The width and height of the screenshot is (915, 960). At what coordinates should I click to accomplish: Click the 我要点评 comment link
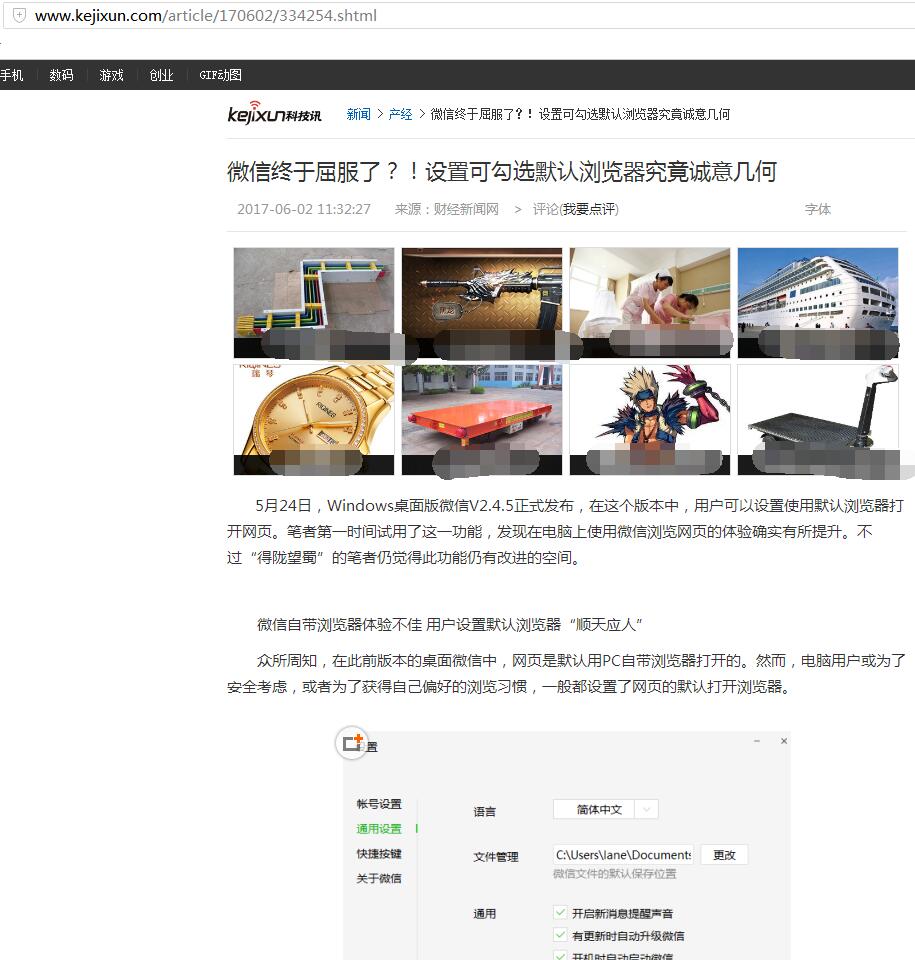click(589, 209)
